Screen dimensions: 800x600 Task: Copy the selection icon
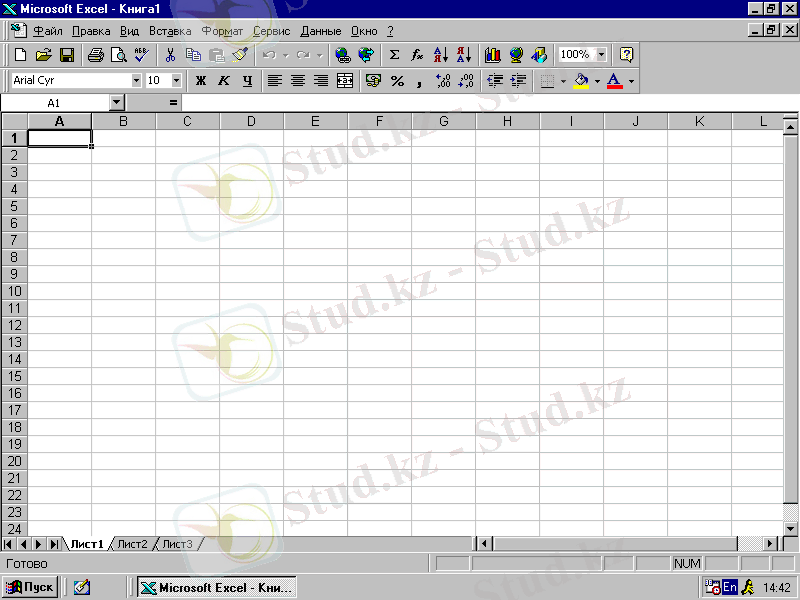point(193,55)
